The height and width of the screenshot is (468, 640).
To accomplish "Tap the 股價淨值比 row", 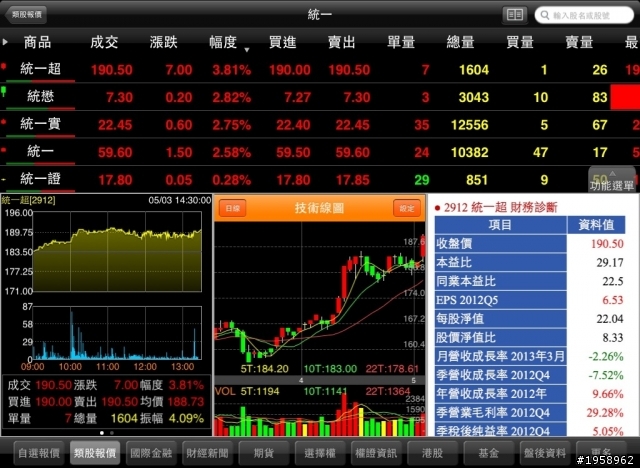I will 530,337.
